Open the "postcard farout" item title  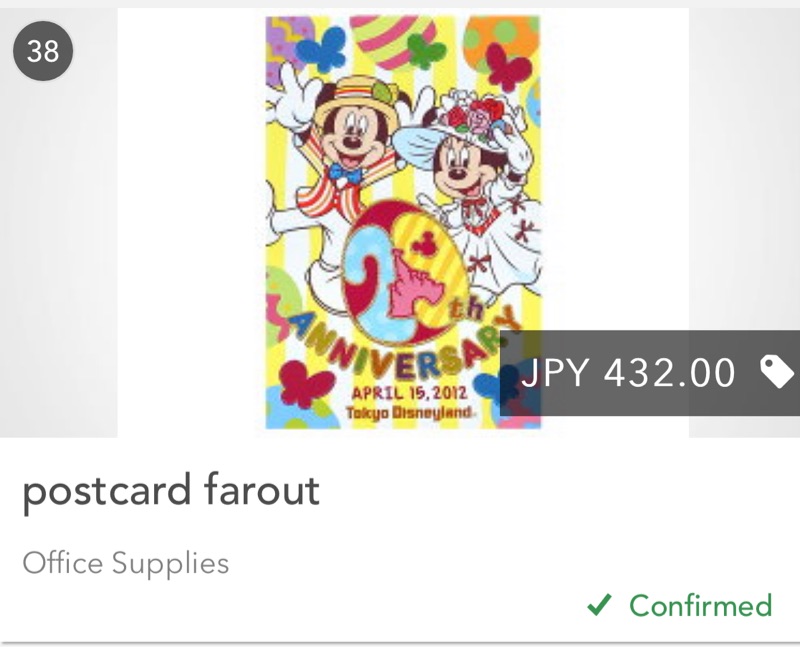pyautogui.click(x=171, y=491)
